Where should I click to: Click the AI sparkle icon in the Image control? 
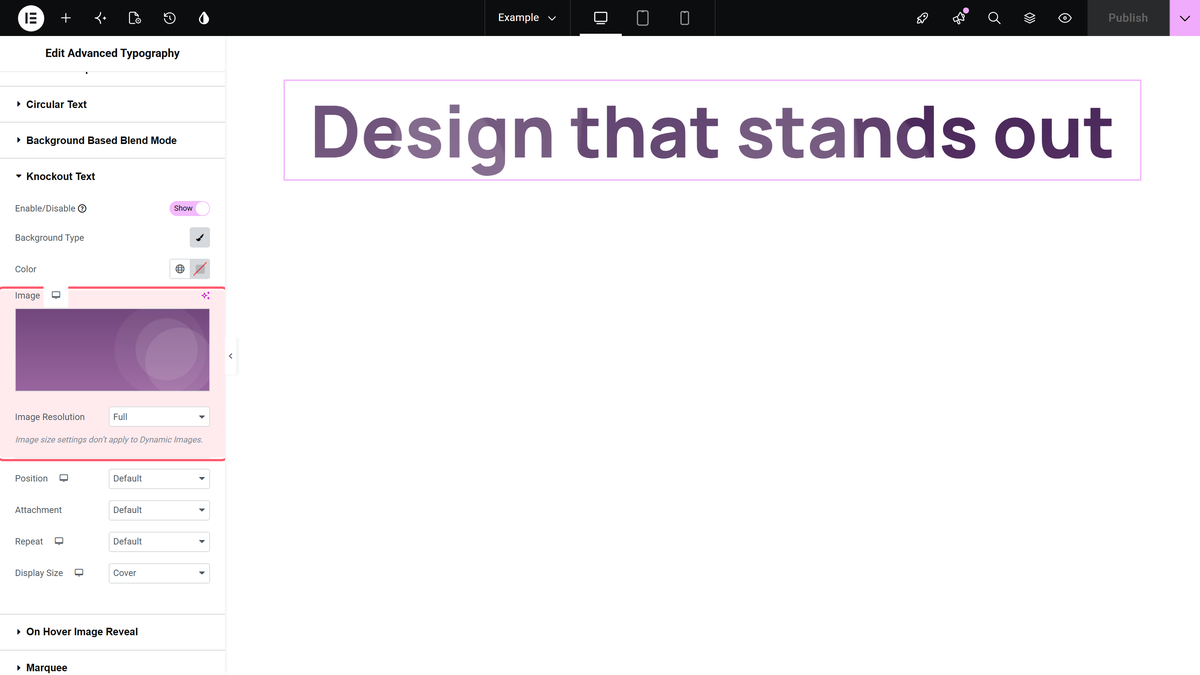coord(205,295)
